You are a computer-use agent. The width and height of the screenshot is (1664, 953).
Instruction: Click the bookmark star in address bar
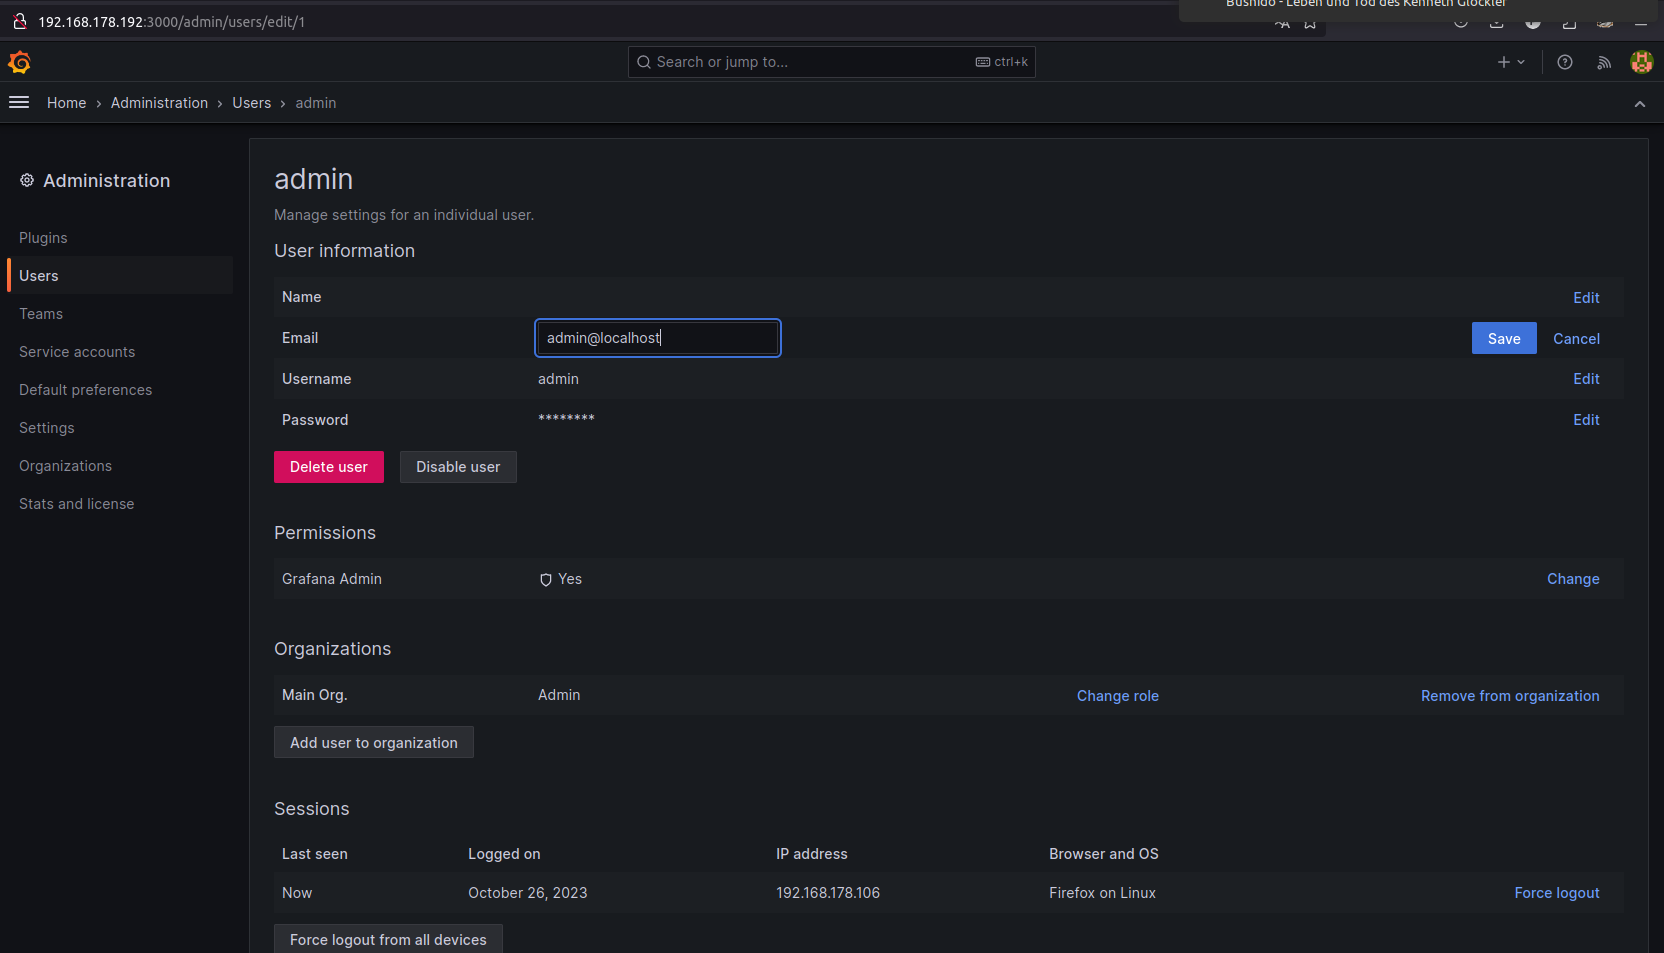pyautogui.click(x=1310, y=23)
